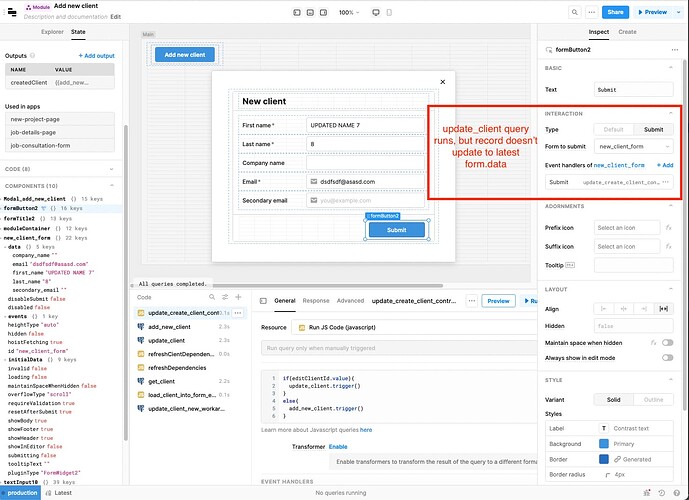Click fx icon beside Suffix icon field

click(x=668, y=246)
